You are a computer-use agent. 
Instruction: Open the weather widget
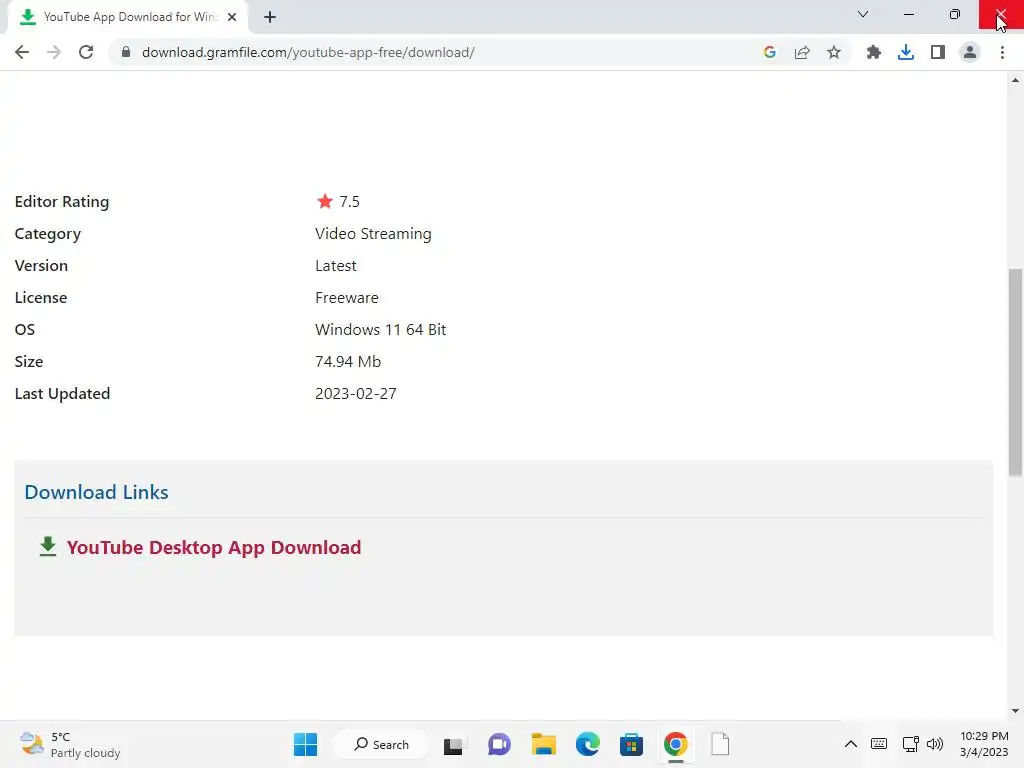[69, 744]
